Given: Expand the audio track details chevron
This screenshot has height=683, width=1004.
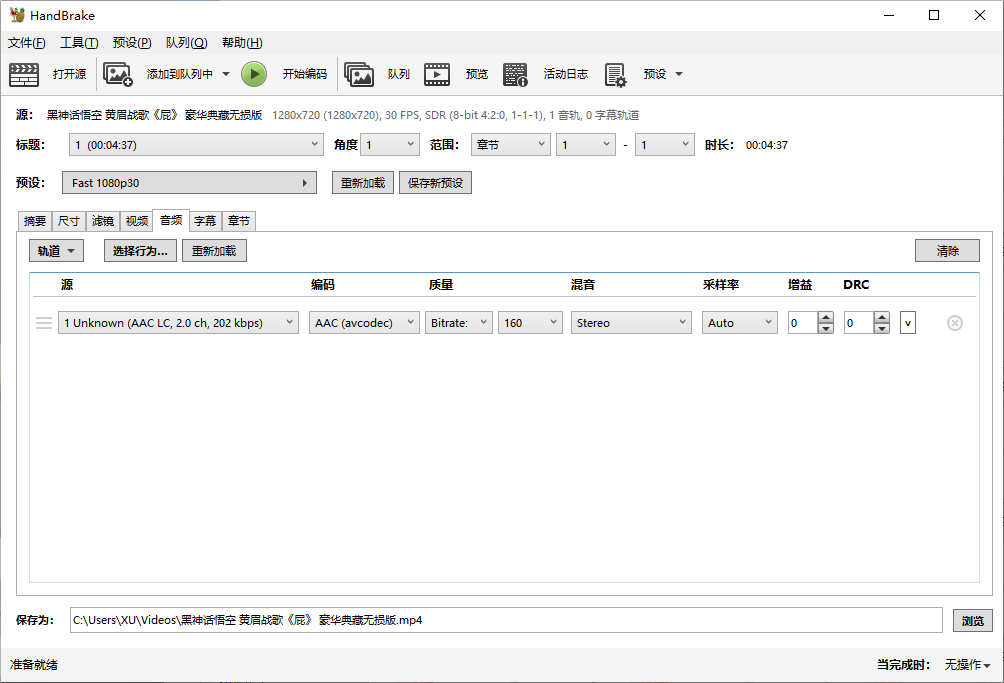Looking at the screenshot, I should click(907, 323).
